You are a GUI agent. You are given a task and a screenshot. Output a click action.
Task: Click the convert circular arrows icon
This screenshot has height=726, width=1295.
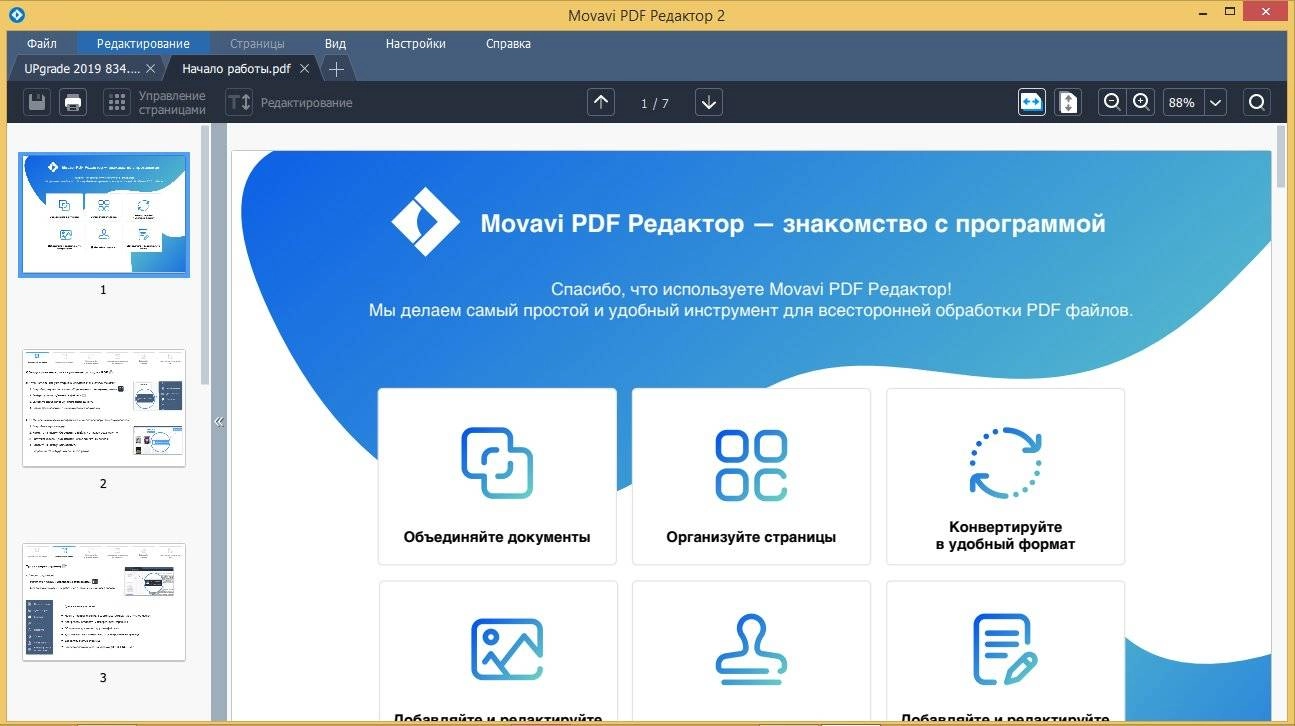point(1005,462)
